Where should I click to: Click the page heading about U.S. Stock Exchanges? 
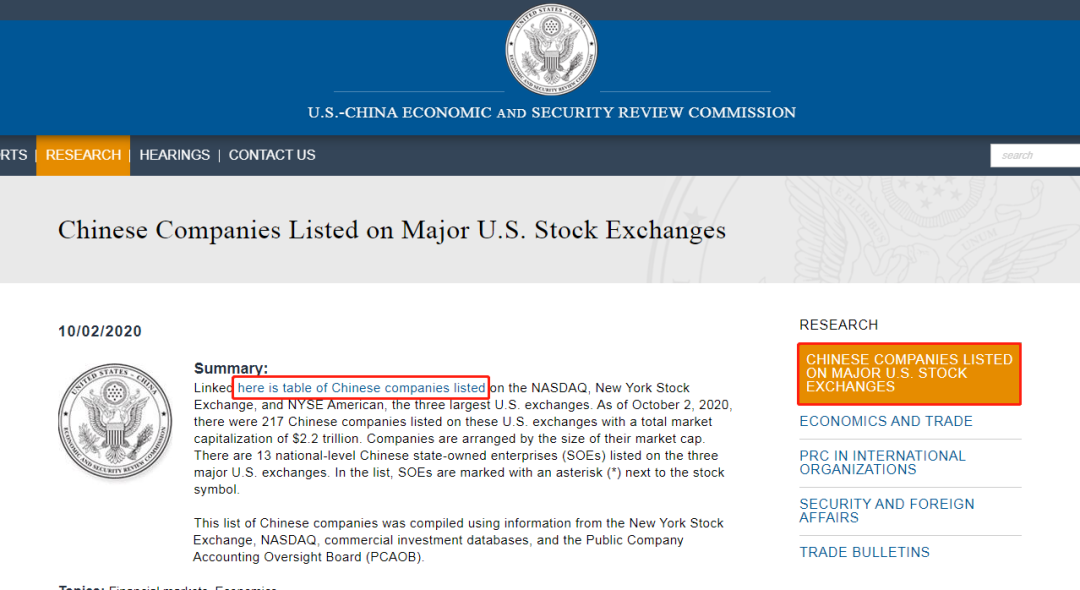pos(391,230)
